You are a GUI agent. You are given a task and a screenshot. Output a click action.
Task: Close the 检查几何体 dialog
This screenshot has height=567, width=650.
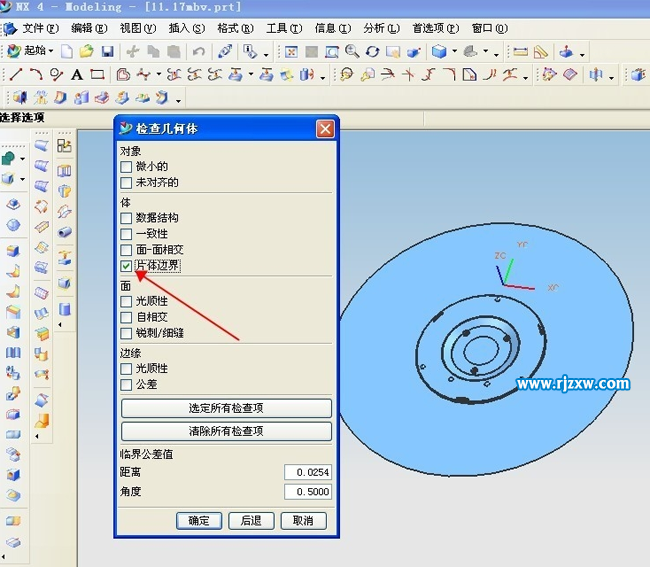coord(324,129)
